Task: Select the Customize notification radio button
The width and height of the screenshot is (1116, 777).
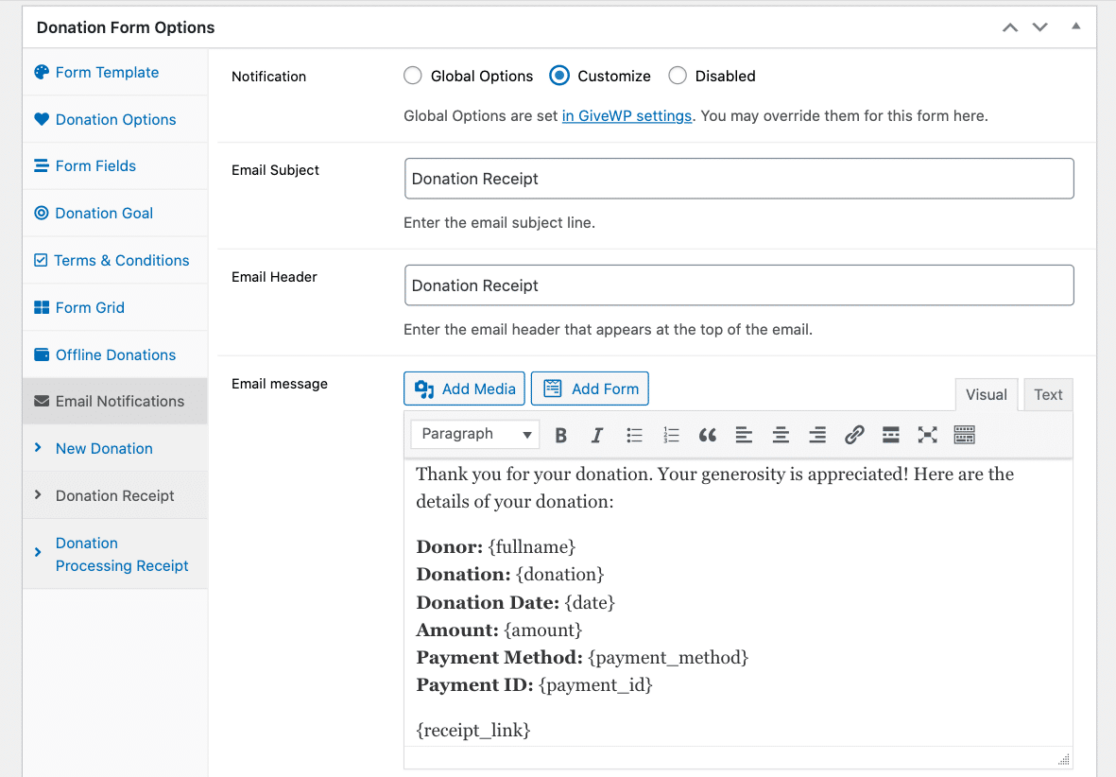Action: pos(559,75)
